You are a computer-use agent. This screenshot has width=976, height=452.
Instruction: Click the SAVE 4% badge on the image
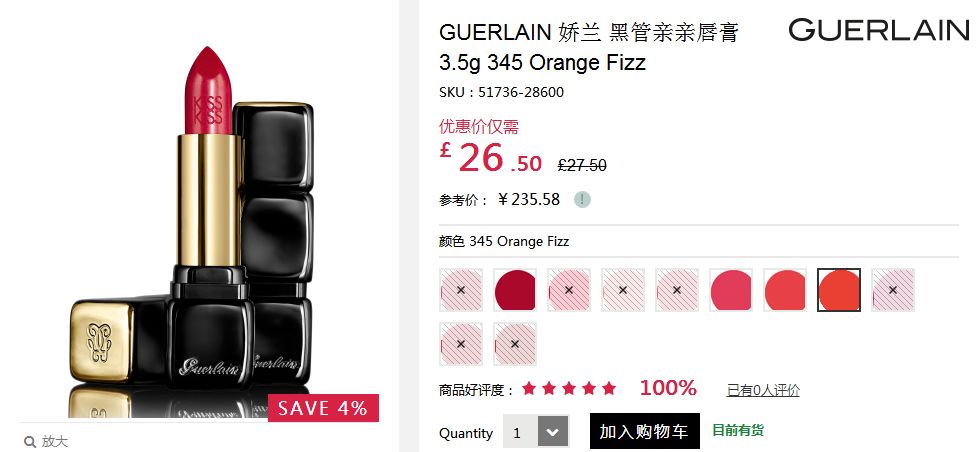pyautogui.click(x=323, y=408)
